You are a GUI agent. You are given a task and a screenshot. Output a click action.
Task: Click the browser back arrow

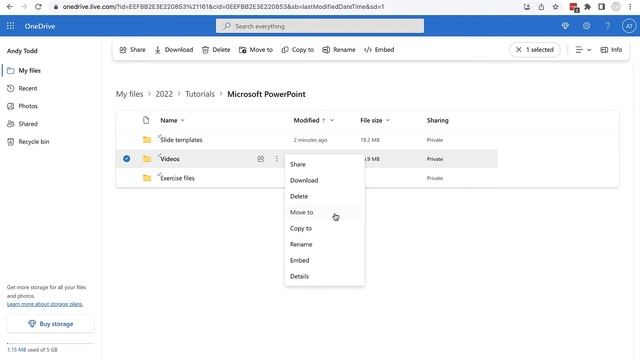10,7
